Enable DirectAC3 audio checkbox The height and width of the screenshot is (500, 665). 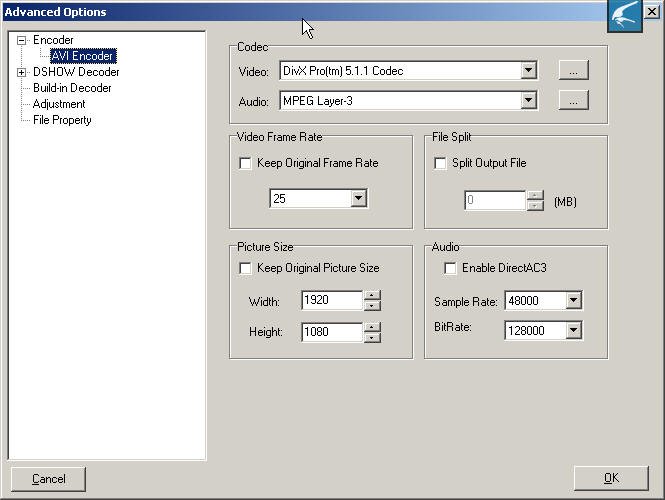coord(451,268)
